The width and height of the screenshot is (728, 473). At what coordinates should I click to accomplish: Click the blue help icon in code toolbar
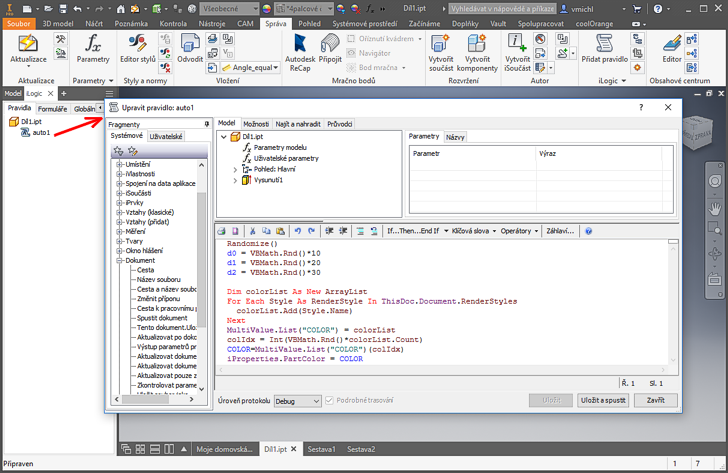(588, 231)
